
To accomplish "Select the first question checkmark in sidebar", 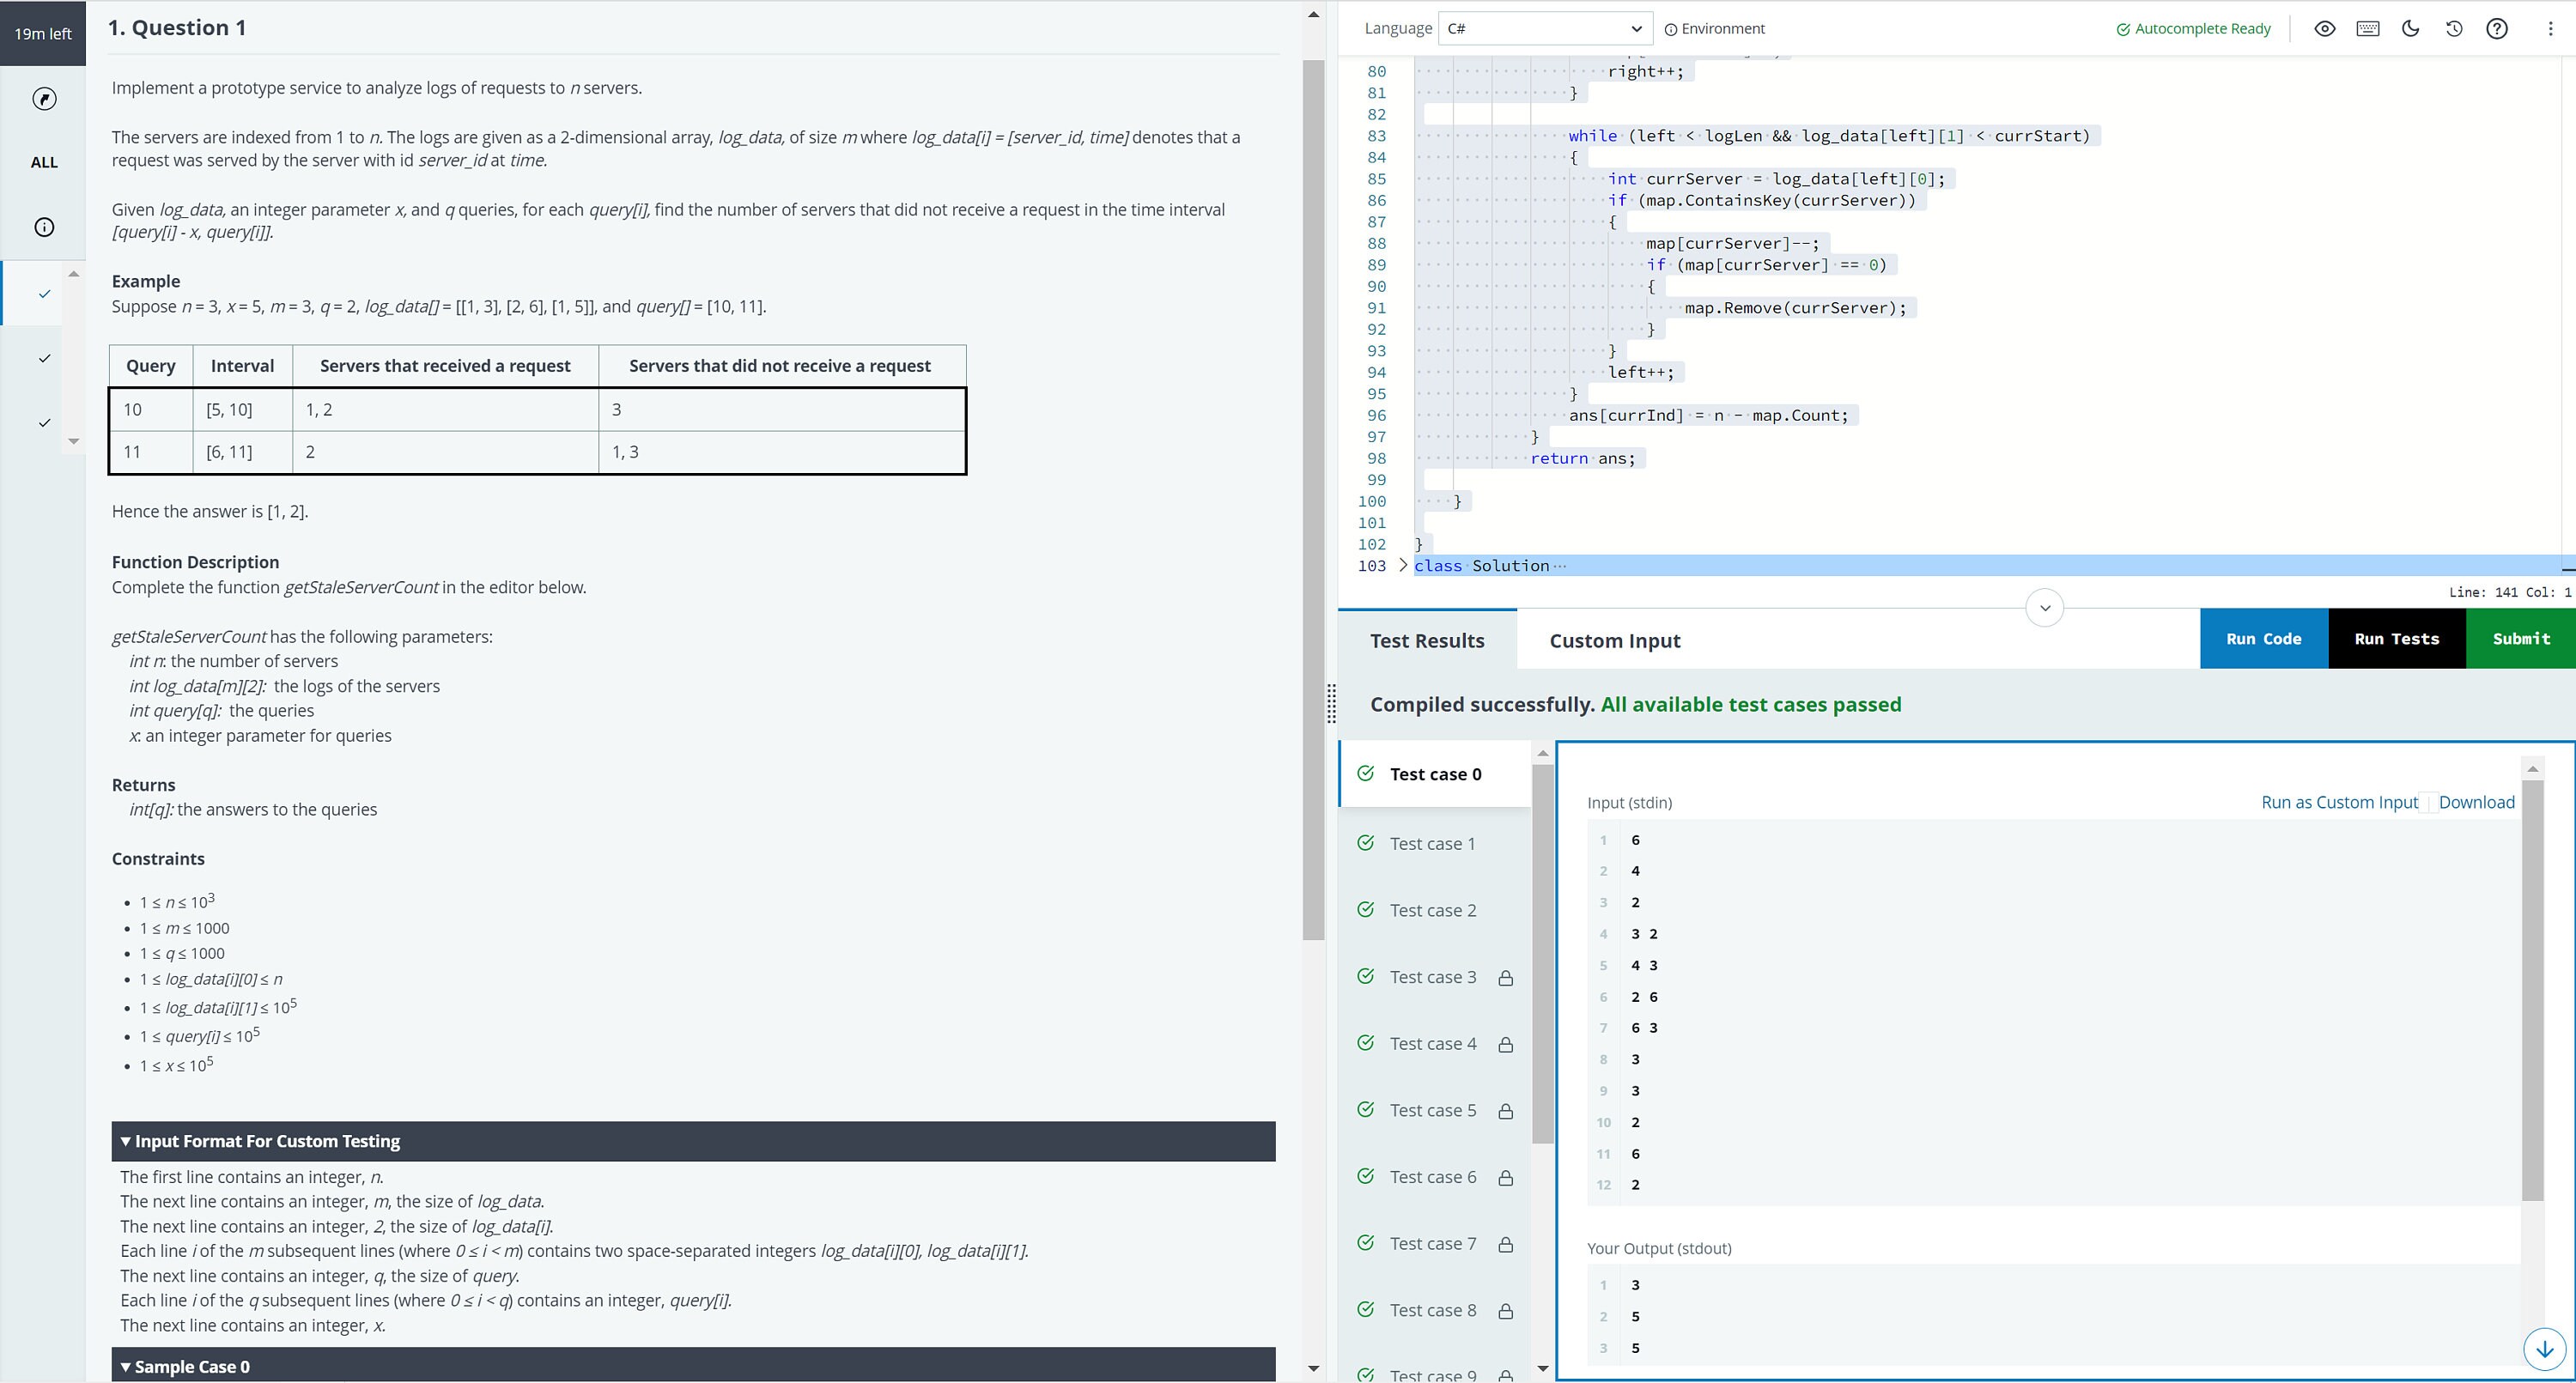I will [44, 293].
